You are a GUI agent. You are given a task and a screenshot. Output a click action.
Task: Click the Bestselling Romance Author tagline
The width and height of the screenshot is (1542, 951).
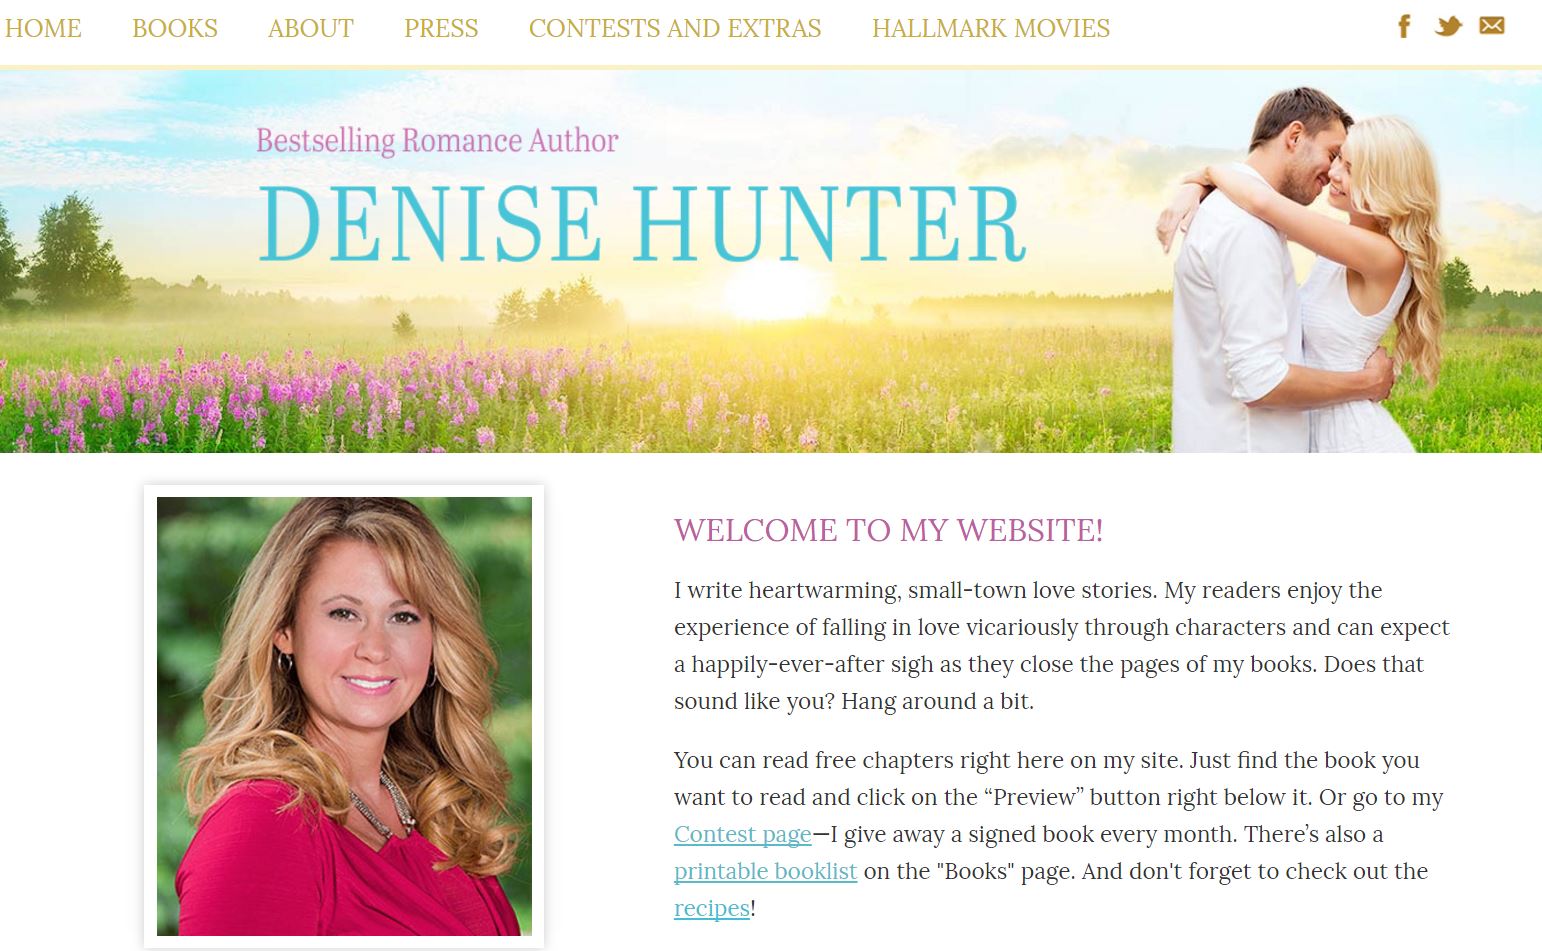[x=437, y=141]
